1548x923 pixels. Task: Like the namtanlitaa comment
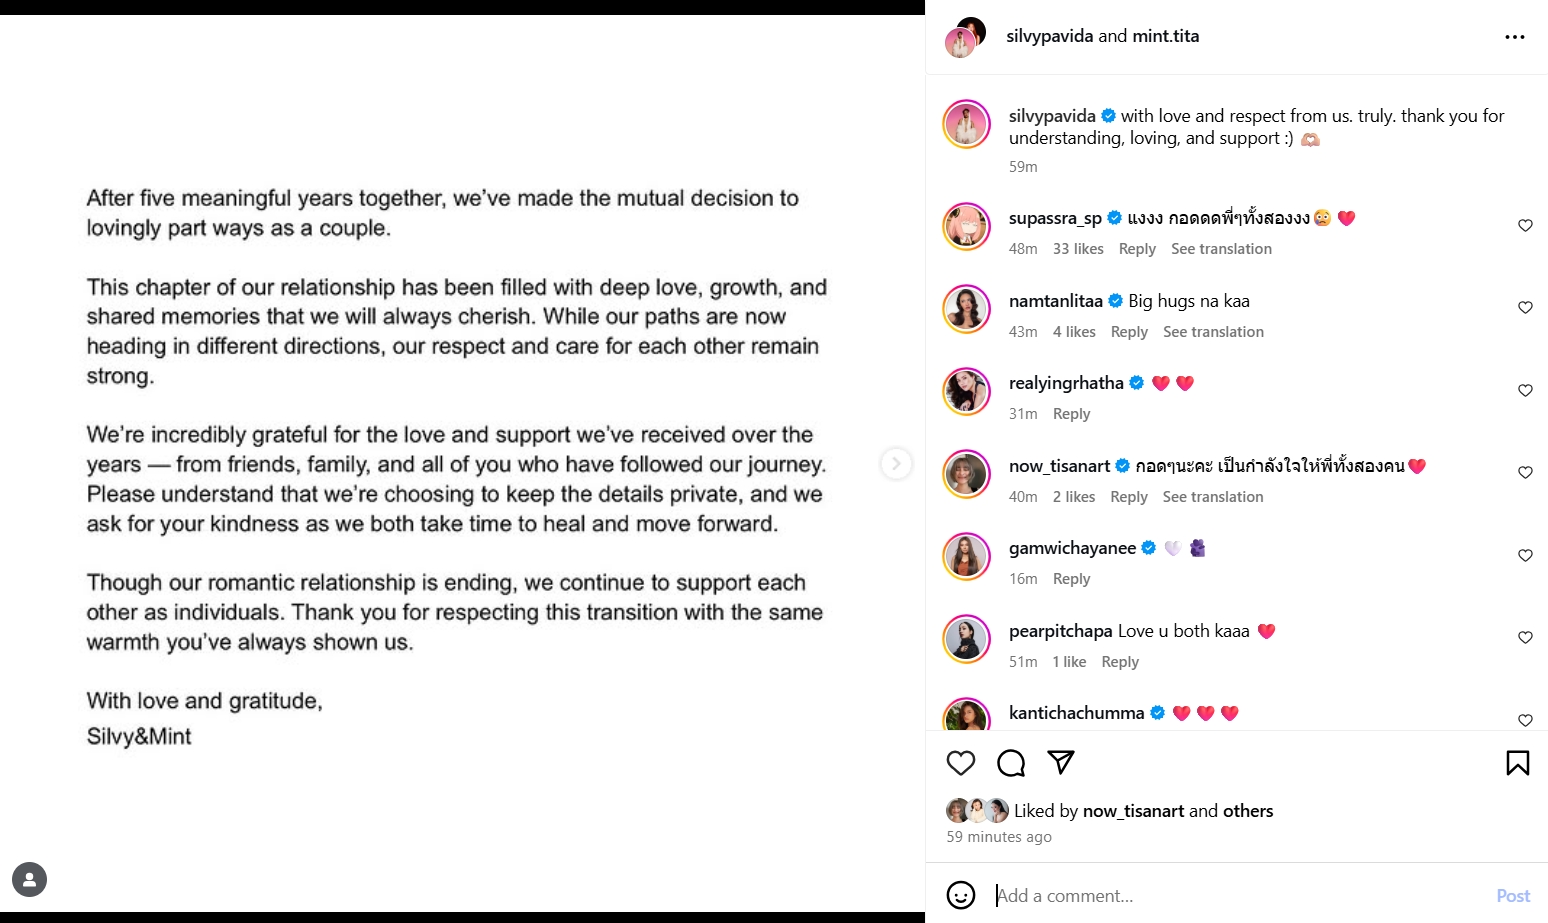[x=1525, y=308]
